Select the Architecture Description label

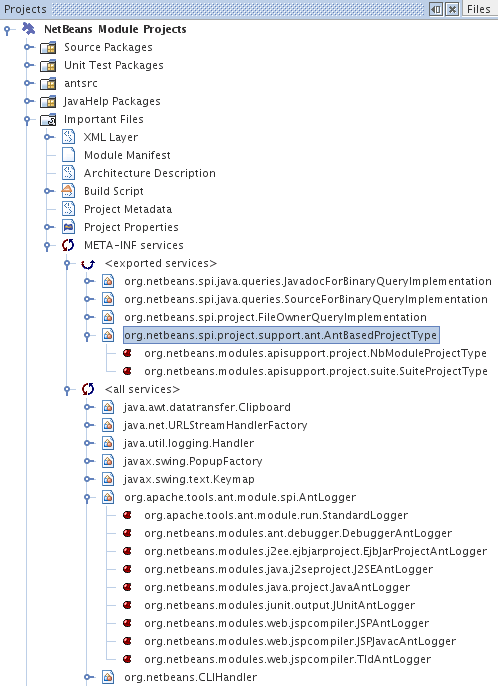pos(150,173)
